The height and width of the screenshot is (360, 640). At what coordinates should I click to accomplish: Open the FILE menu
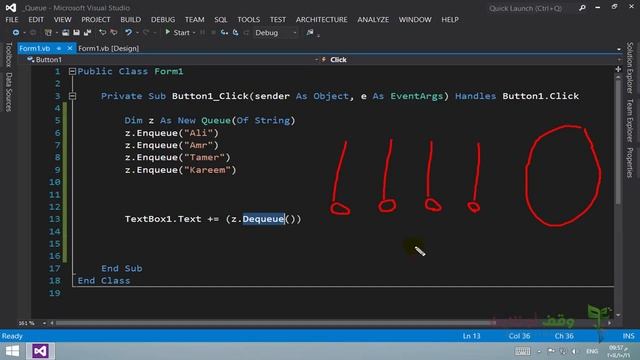point(11,20)
